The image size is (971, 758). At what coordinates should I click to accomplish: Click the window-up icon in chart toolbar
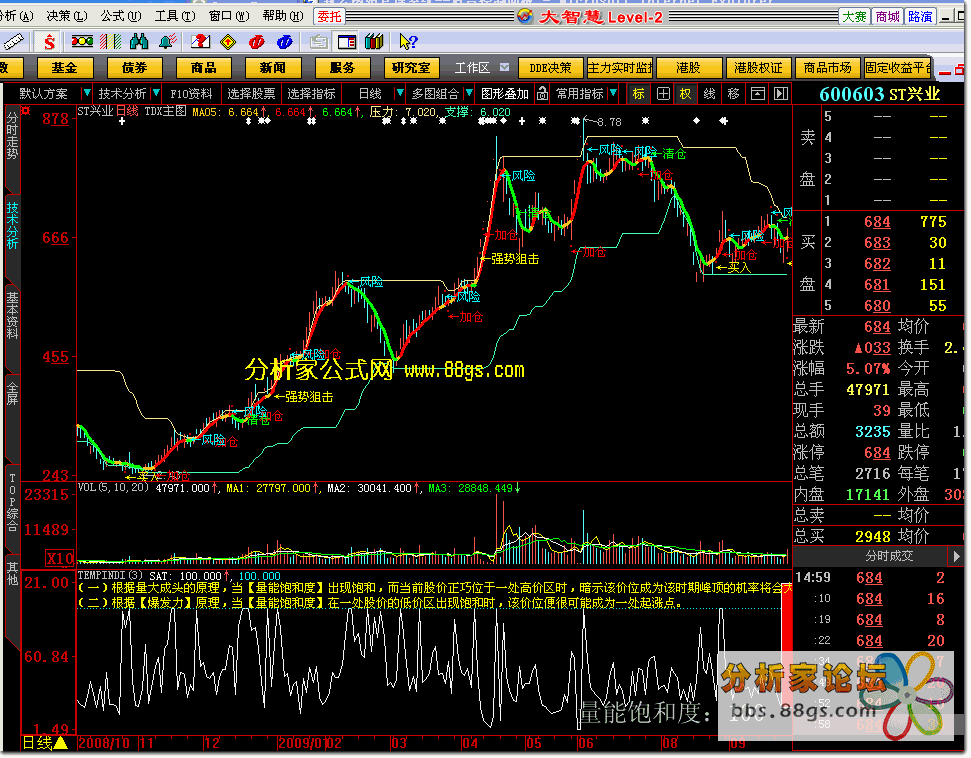(757, 94)
